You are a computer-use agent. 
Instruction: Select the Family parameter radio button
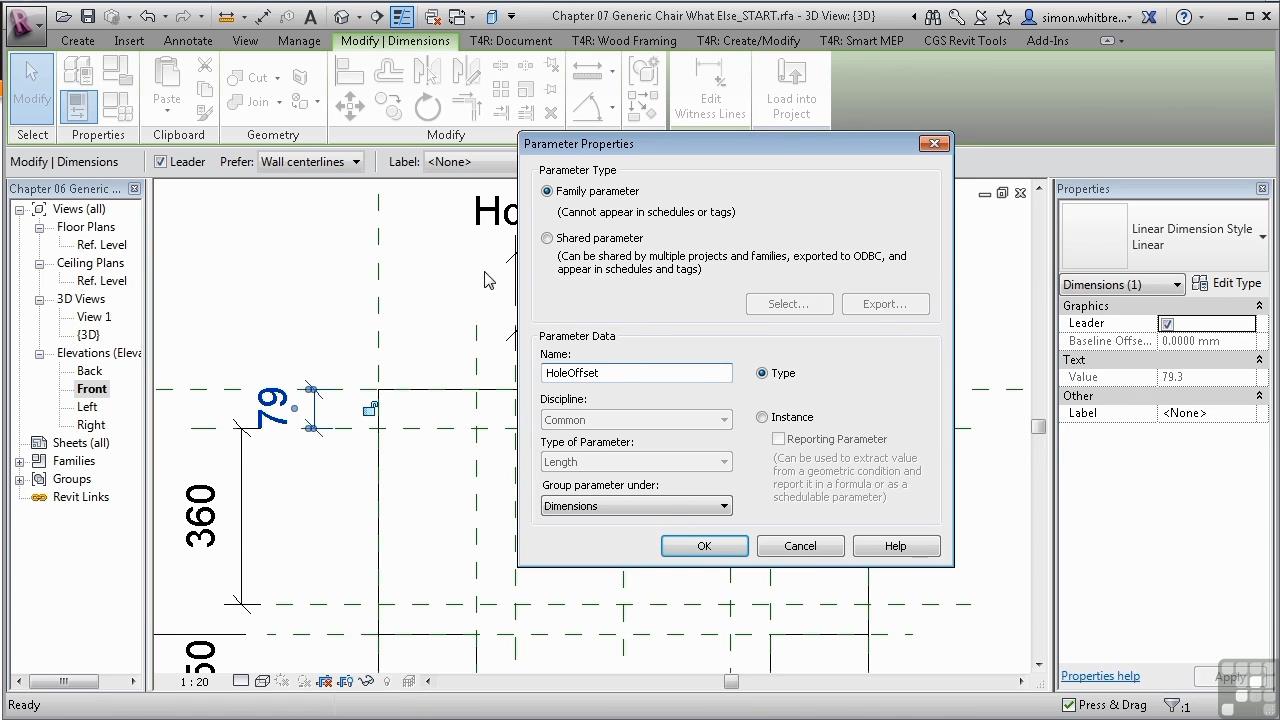tap(547, 191)
